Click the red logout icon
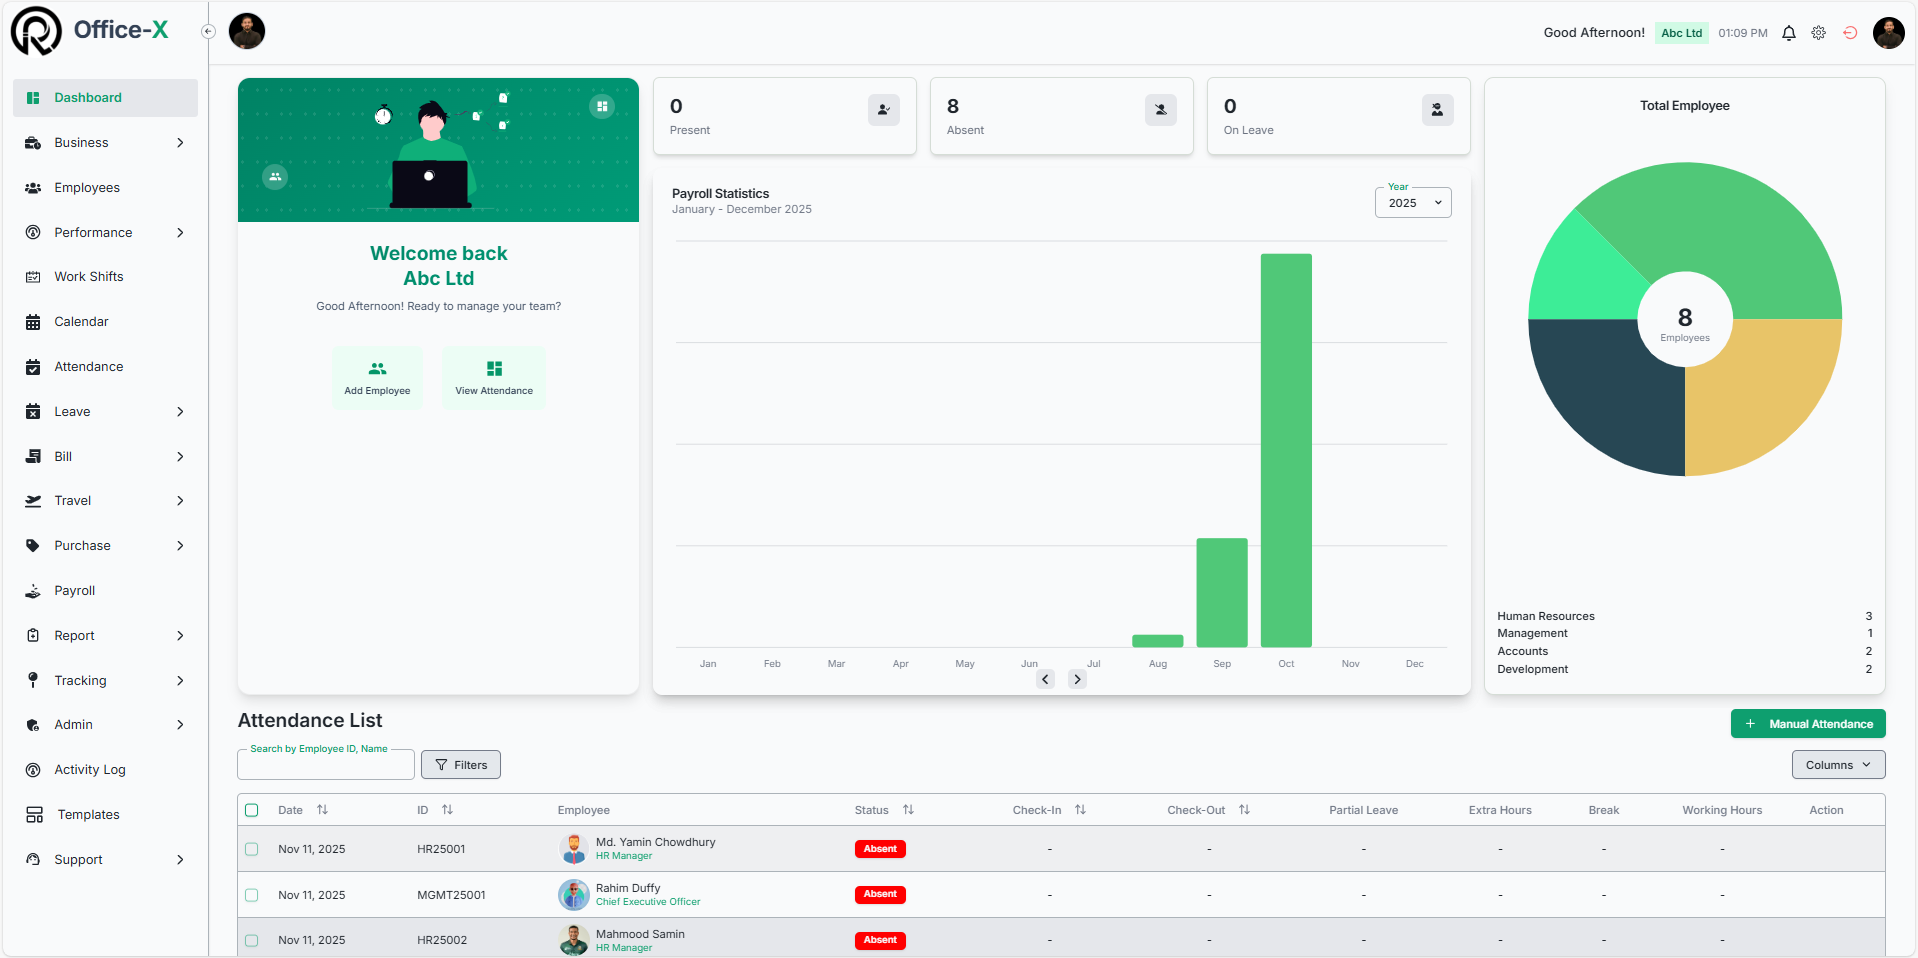 coord(1850,33)
